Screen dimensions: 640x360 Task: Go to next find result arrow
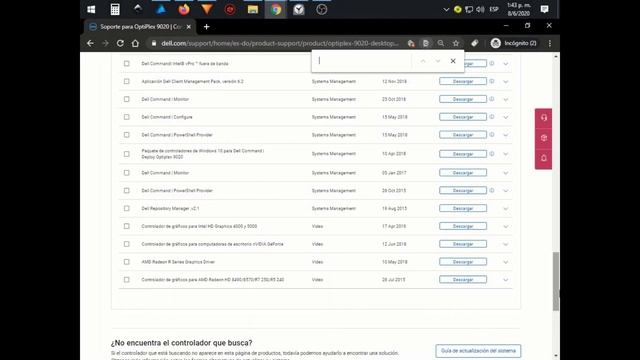(x=438, y=61)
